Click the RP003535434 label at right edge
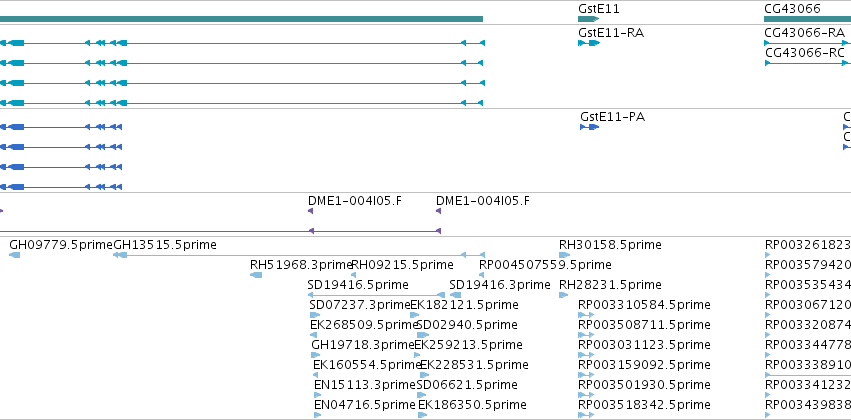Image resolution: width=851 pixels, height=420 pixels. click(808, 285)
